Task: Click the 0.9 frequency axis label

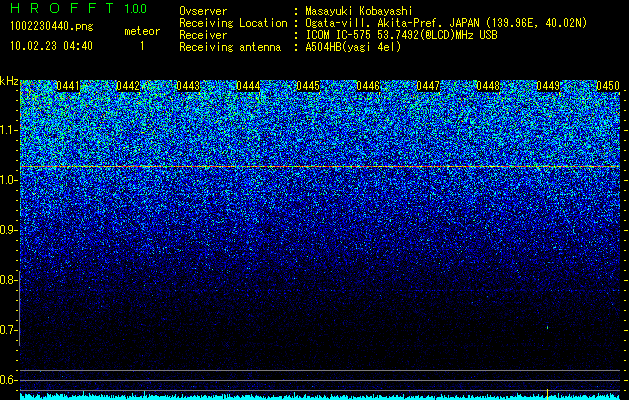Action: click(7, 230)
